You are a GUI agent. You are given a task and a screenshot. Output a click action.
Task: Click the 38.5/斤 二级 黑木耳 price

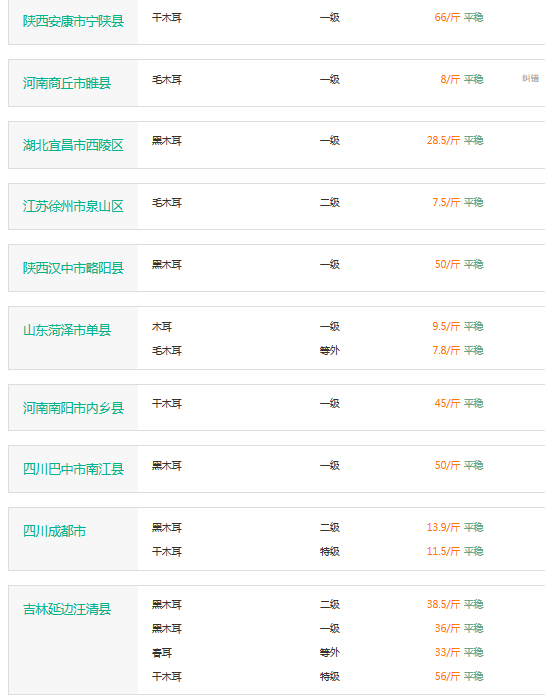[x=443, y=605]
